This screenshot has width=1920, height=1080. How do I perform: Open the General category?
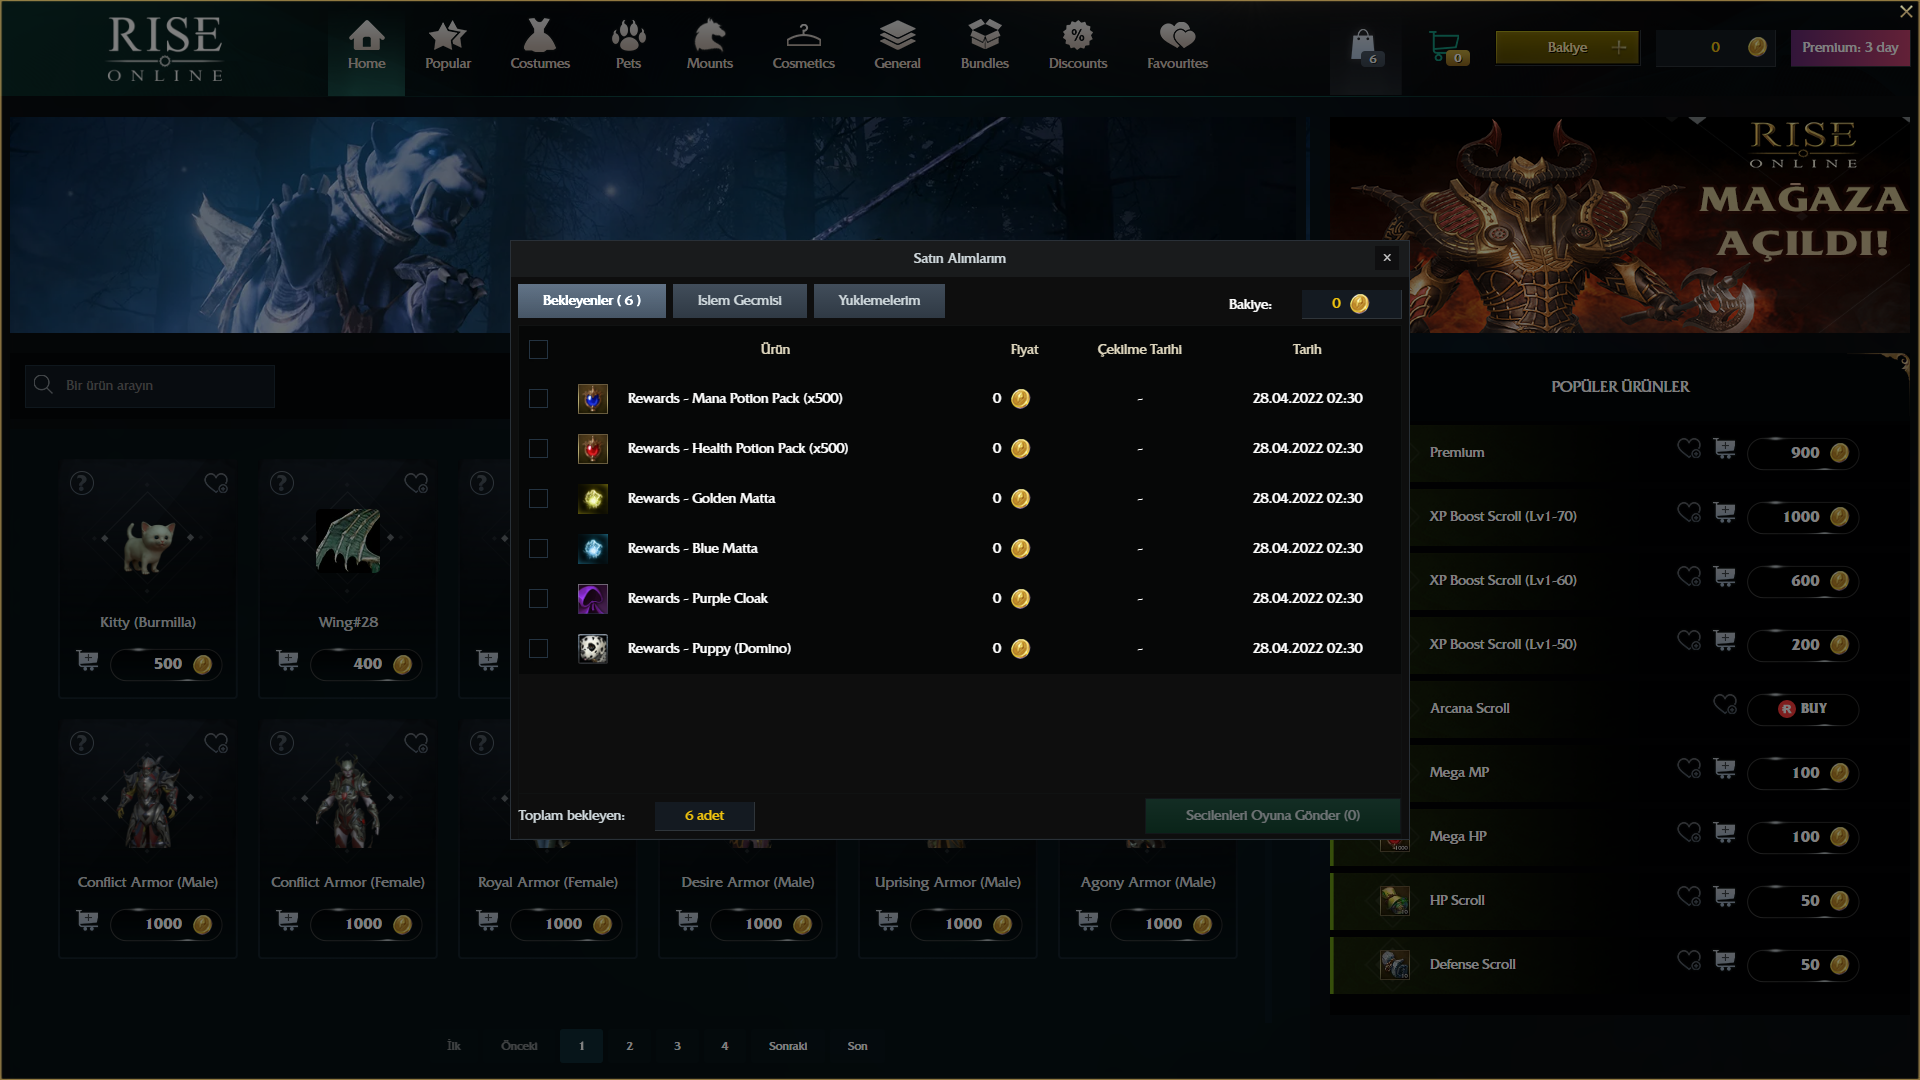[897, 47]
